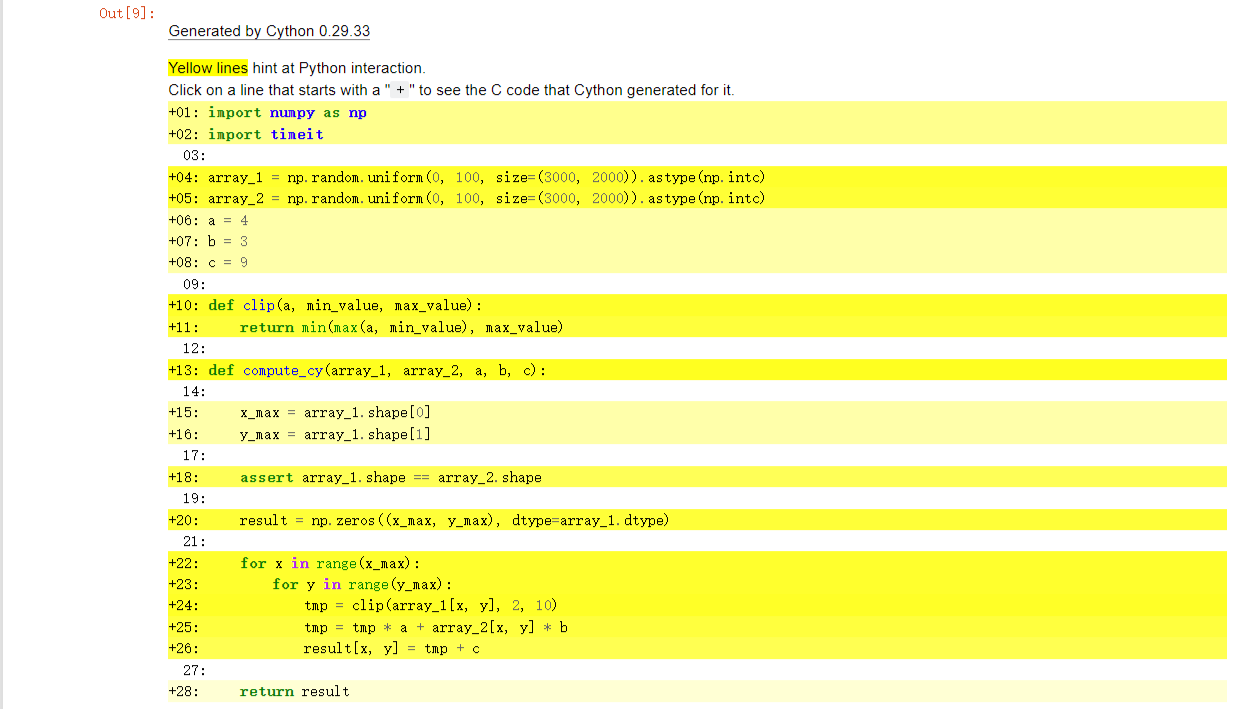Viewport: 1256px width, 709px height.
Task: Expand line +22 for x in range
Action: click(697, 563)
